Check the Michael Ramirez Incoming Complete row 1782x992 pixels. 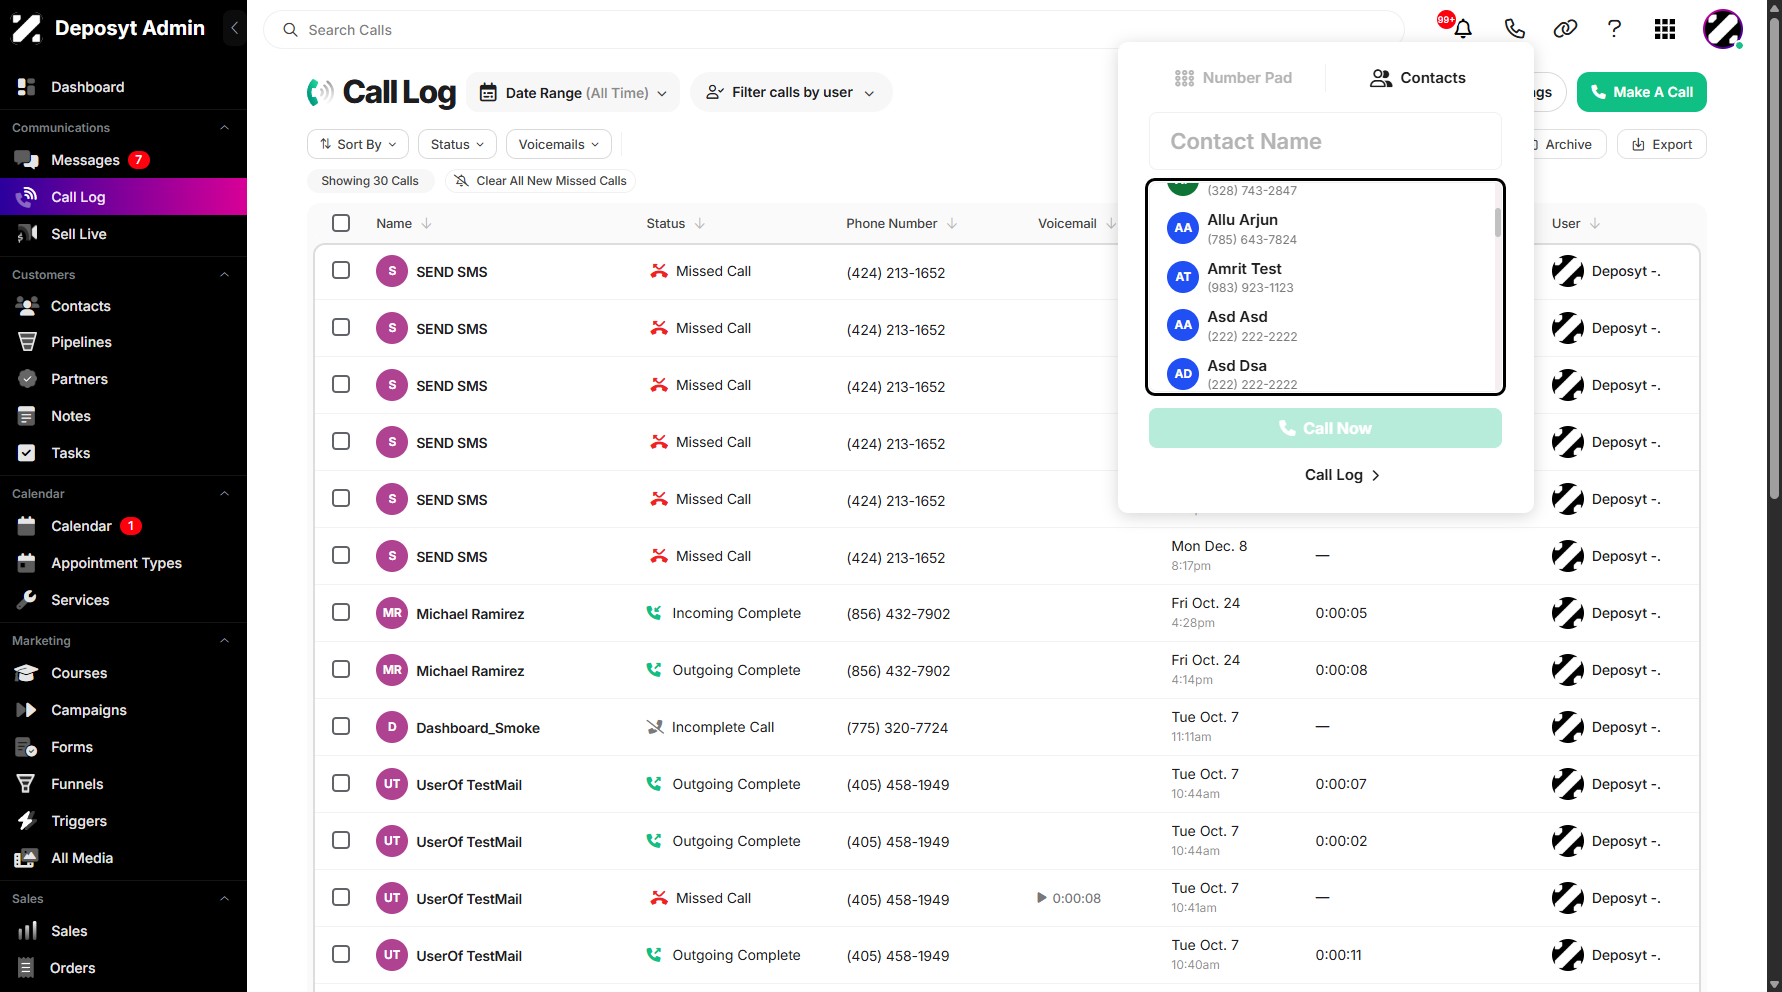[341, 612]
